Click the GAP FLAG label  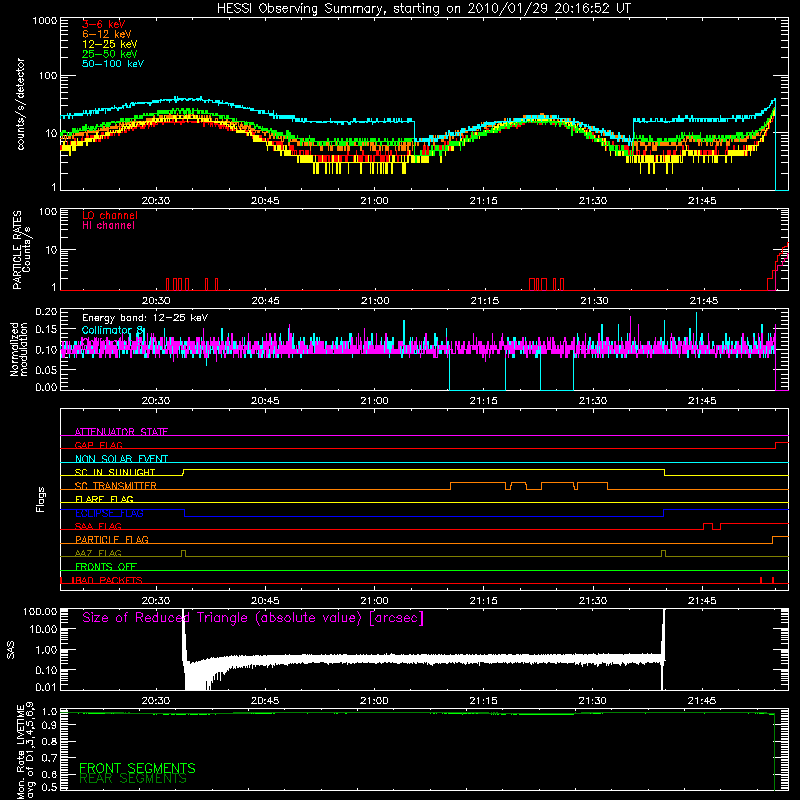98,445
